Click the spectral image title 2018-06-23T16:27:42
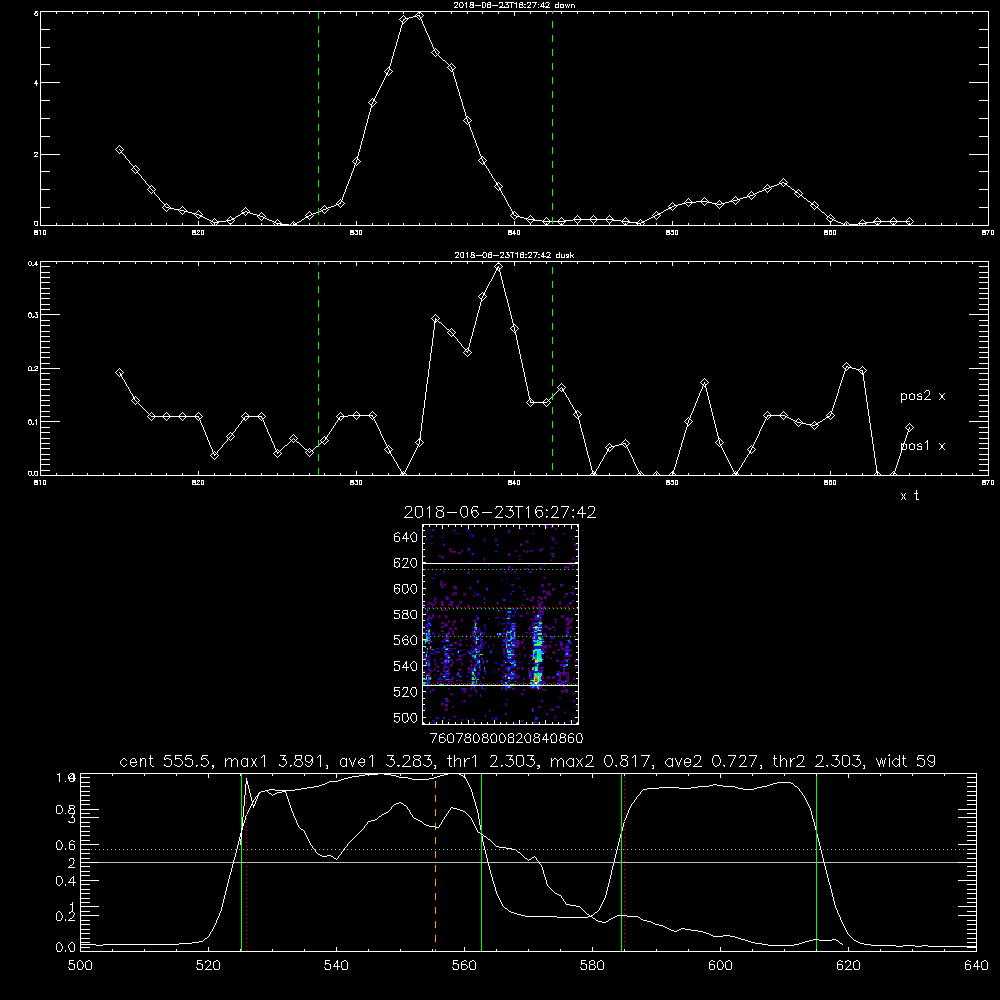The width and height of the screenshot is (1000, 1000). [500, 512]
